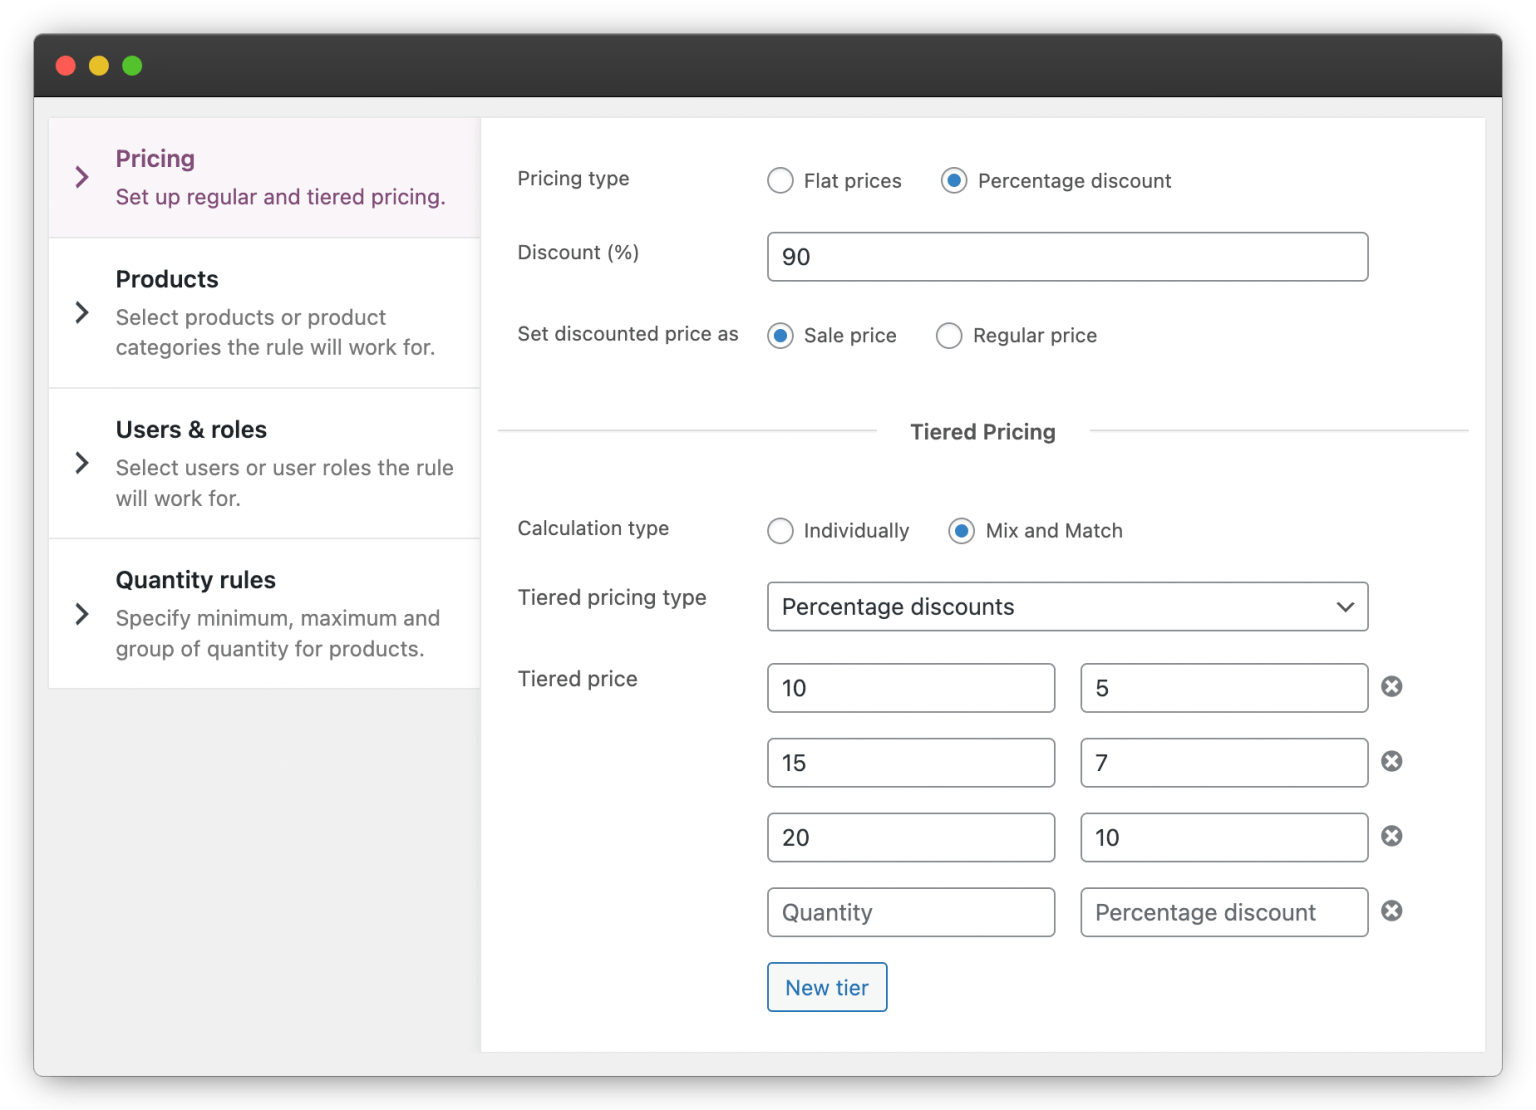Click the arrow icon next to Products

[x=81, y=313]
